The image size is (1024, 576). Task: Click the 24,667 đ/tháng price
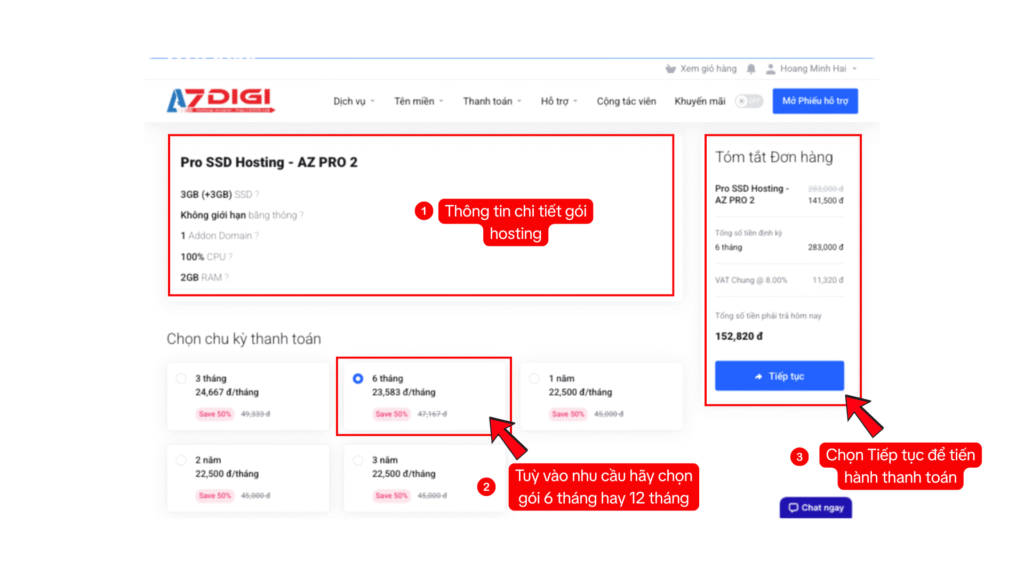[x=227, y=392]
